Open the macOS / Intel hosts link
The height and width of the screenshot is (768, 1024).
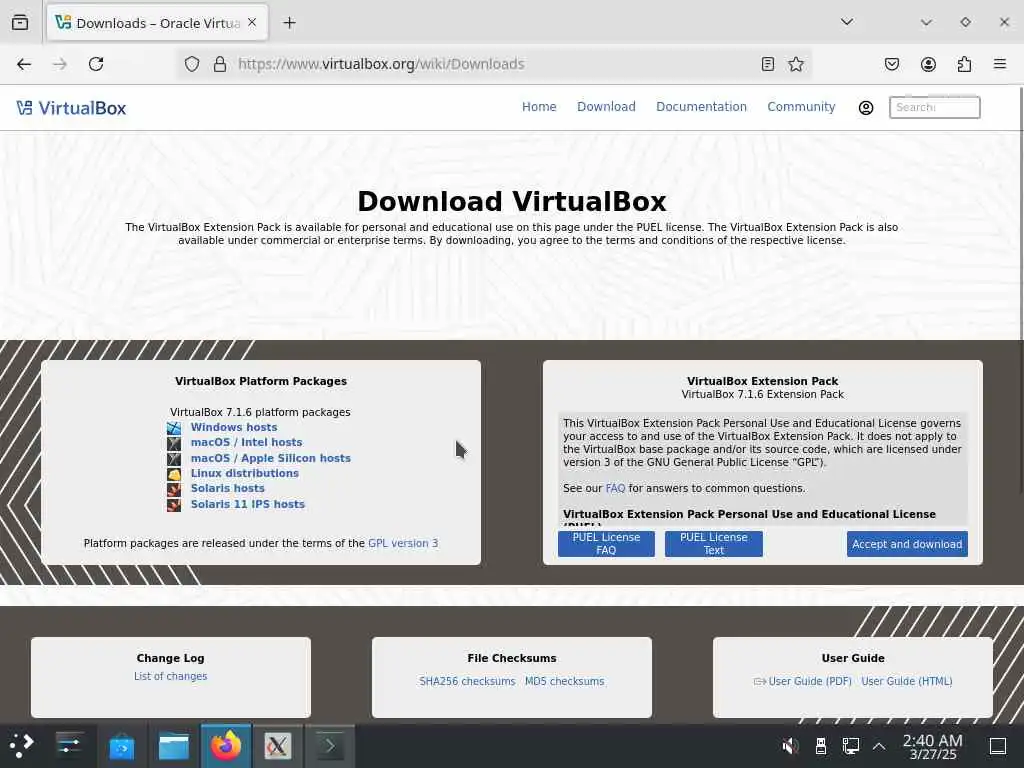[x=246, y=442]
